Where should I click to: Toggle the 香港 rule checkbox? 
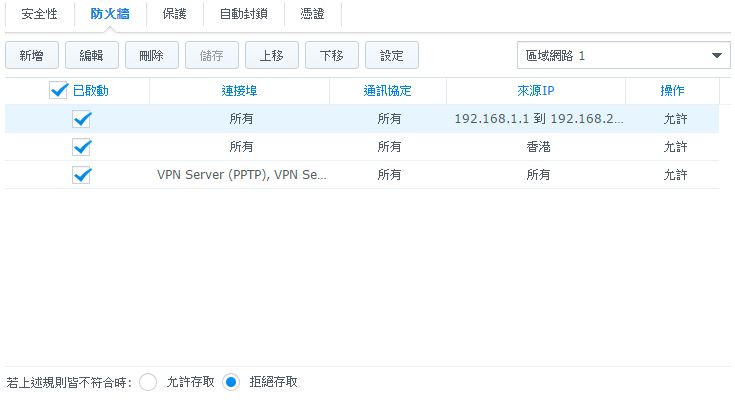[82, 147]
